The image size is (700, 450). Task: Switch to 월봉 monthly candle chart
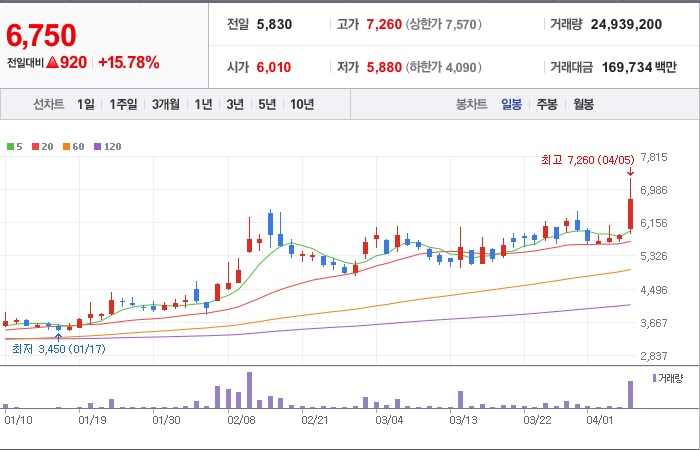(583, 104)
